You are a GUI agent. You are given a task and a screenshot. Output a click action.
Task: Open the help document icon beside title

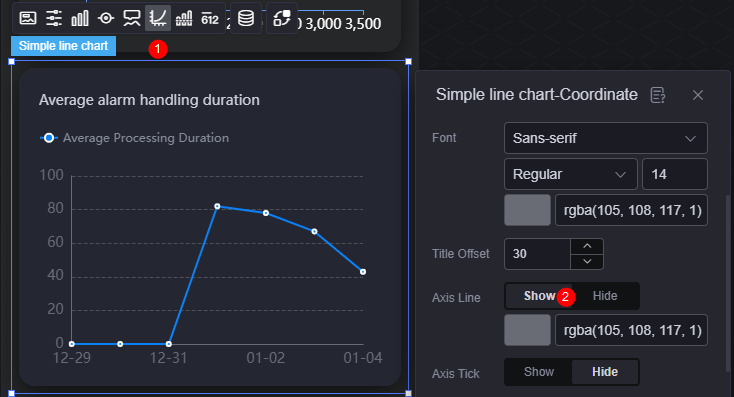click(658, 95)
